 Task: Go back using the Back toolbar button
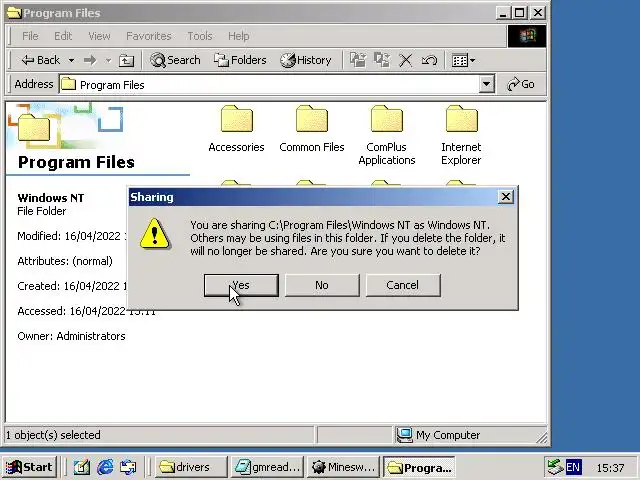tap(41, 60)
